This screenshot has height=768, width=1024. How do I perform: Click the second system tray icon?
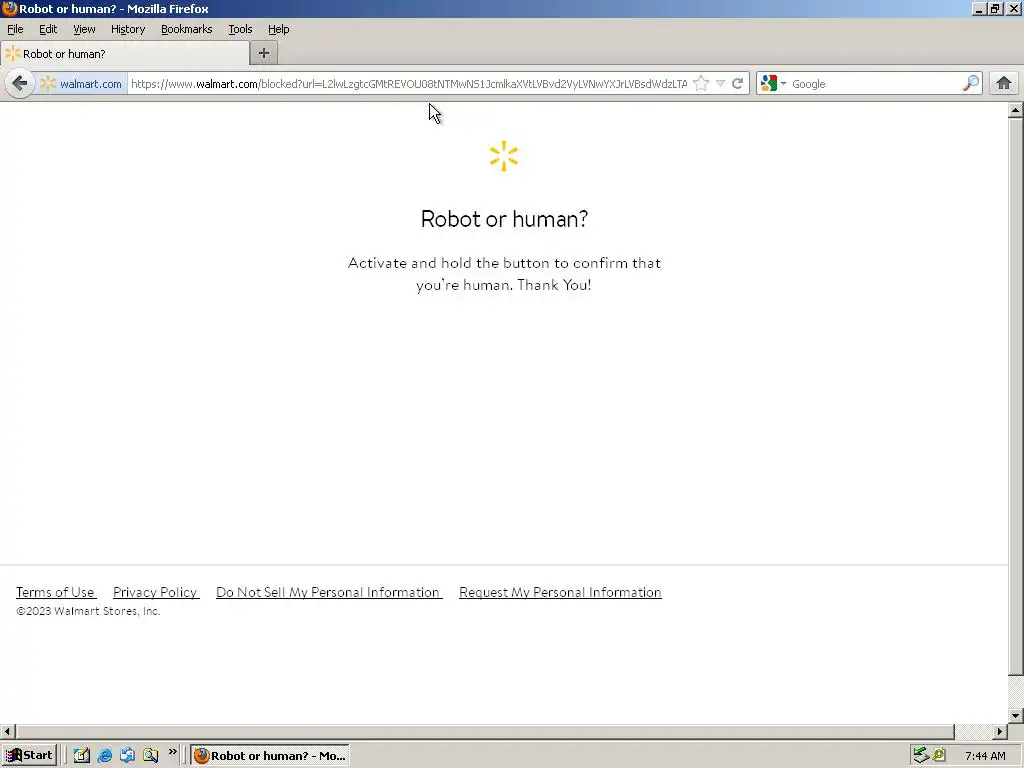click(939, 756)
